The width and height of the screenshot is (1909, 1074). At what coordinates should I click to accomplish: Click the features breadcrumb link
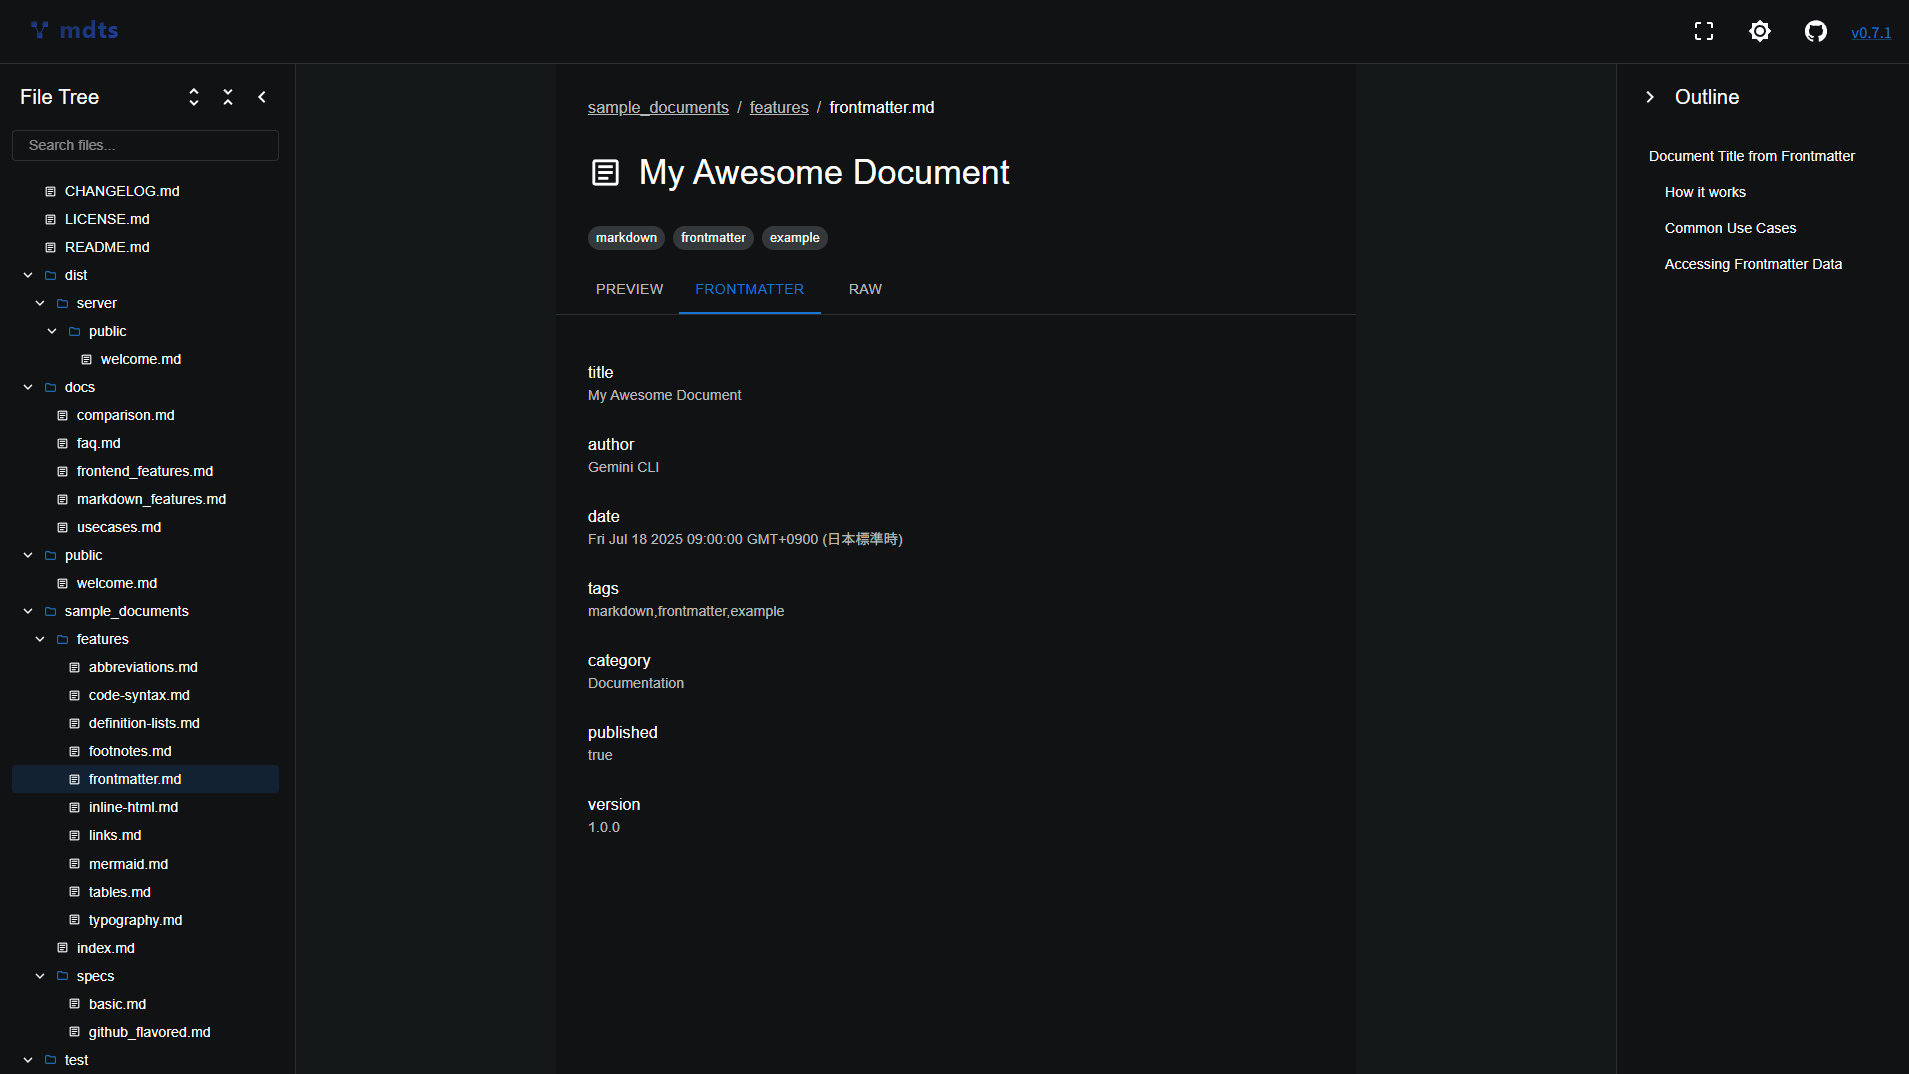[779, 107]
